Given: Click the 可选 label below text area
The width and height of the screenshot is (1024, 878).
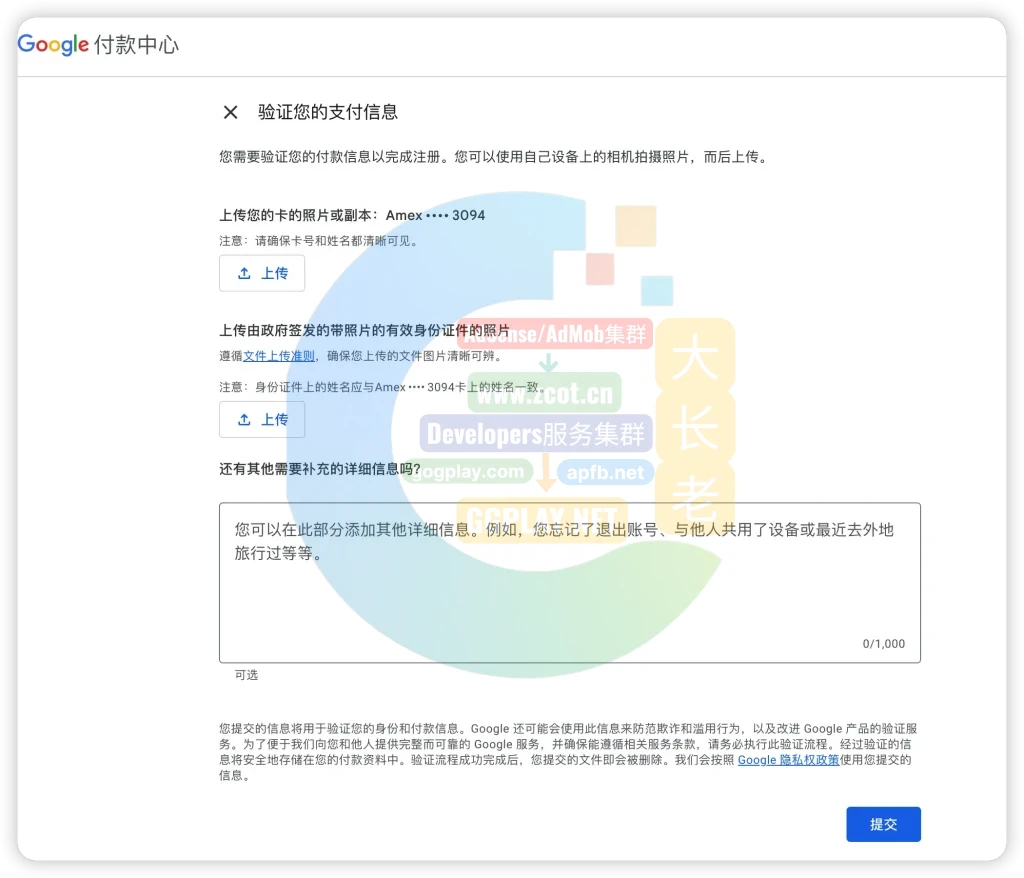Looking at the screenshot, I should click(x=246, y=675).
